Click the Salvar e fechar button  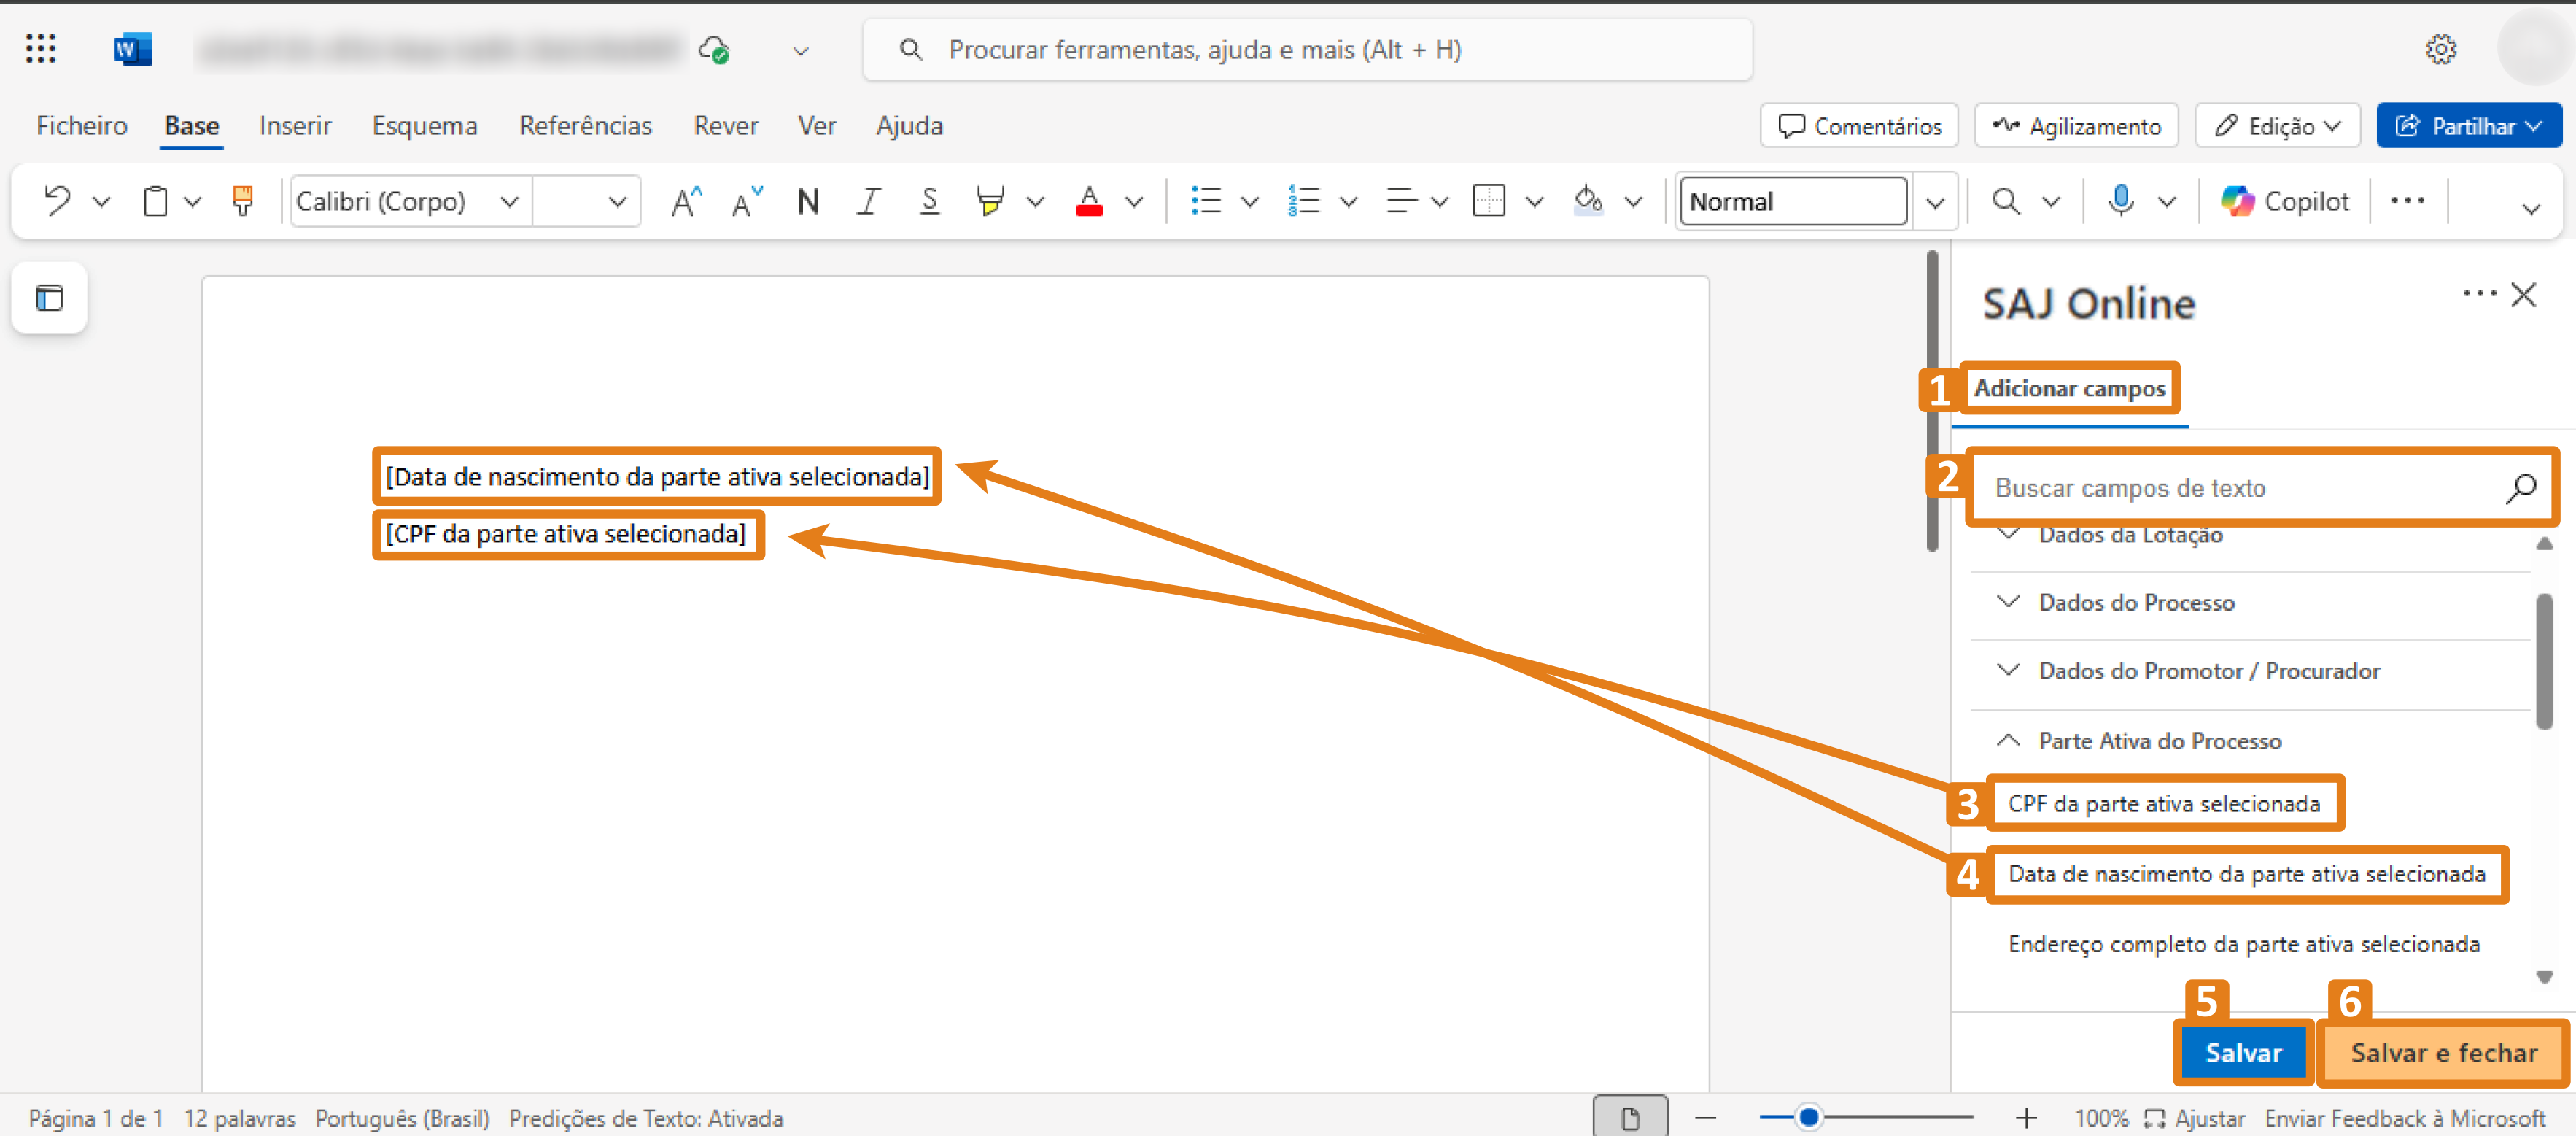click(2442, 1052)
